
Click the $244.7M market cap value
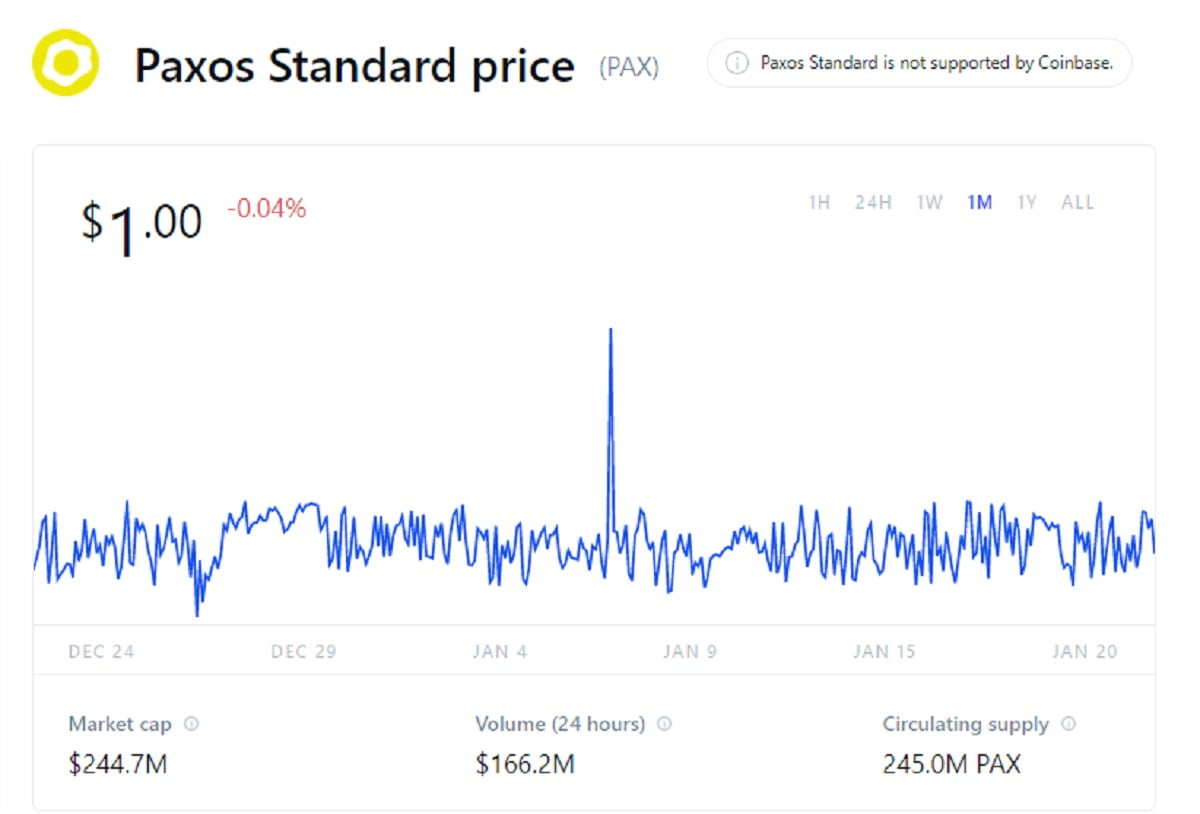click(118, 765)
